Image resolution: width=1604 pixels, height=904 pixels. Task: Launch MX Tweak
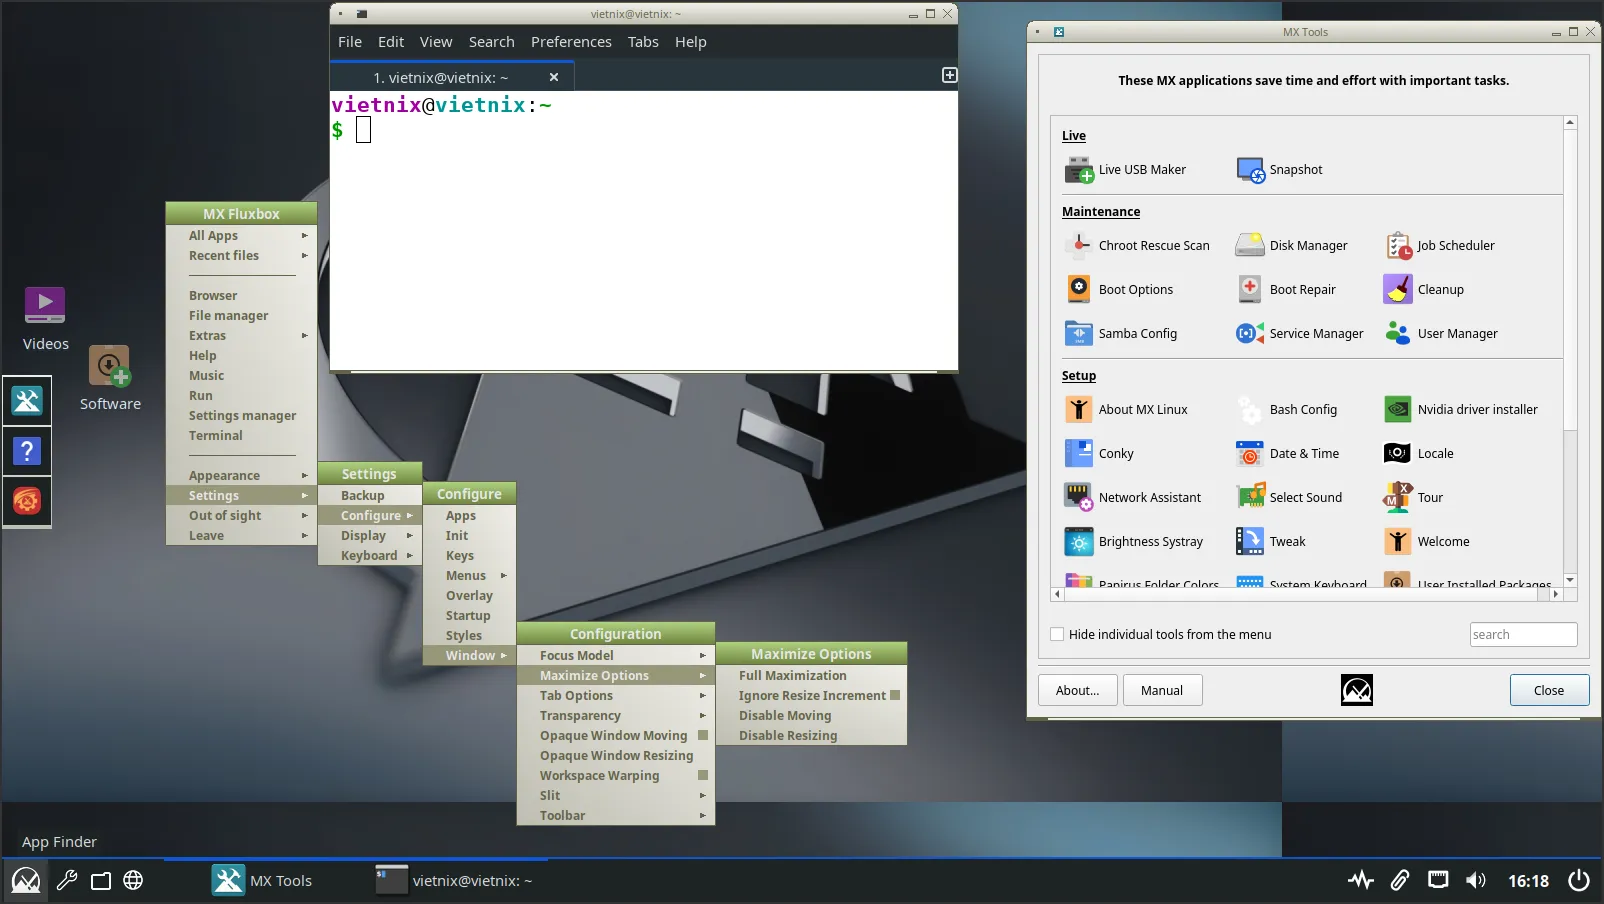click(x=1271, y=542)
